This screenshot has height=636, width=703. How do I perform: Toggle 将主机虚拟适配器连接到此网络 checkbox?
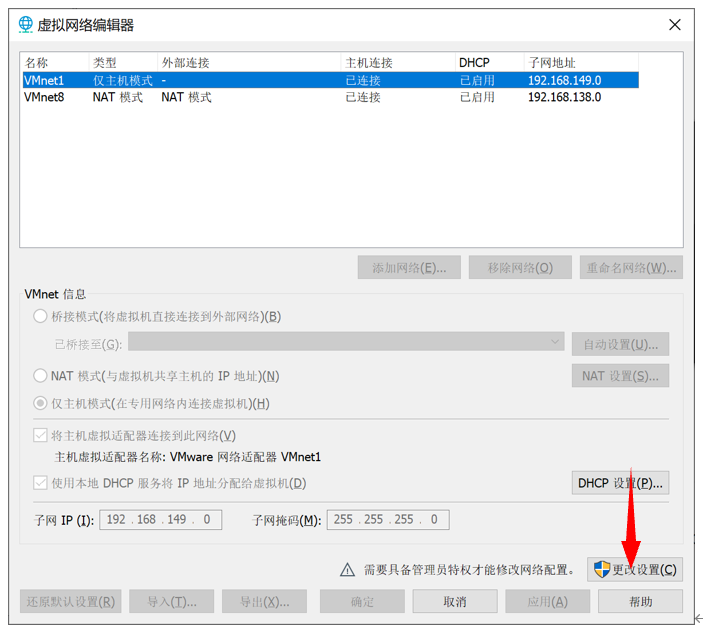click(x=40, y=435)
